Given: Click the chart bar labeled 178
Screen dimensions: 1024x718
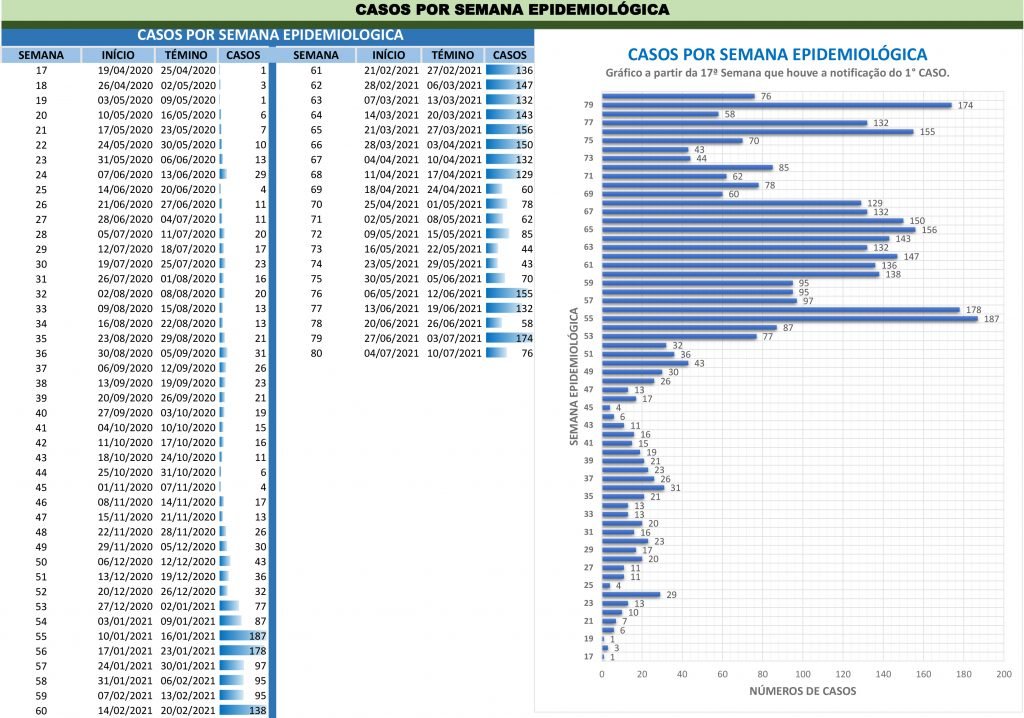Looking at the screenshot, I should click(780, 310).
